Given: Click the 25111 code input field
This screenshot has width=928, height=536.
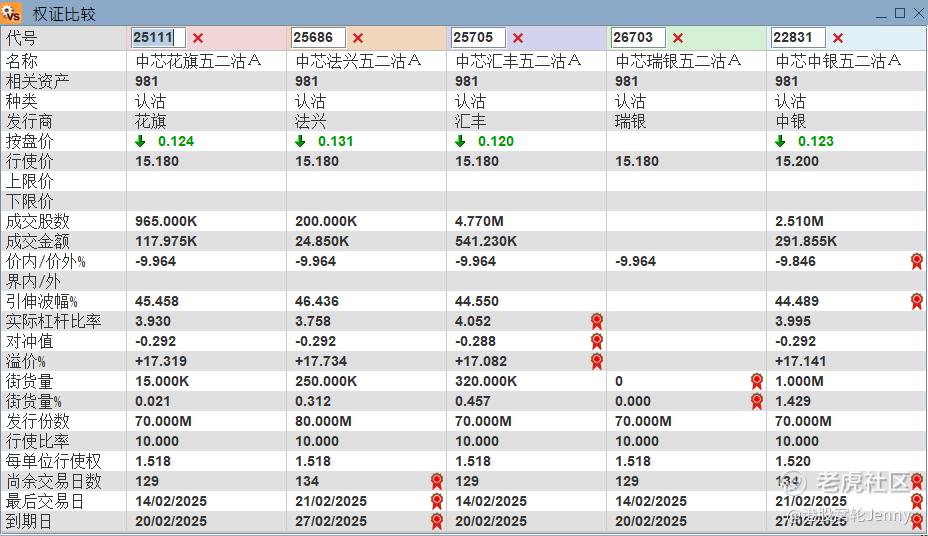Looking at the screenshot, I should [x=158, y=37].
